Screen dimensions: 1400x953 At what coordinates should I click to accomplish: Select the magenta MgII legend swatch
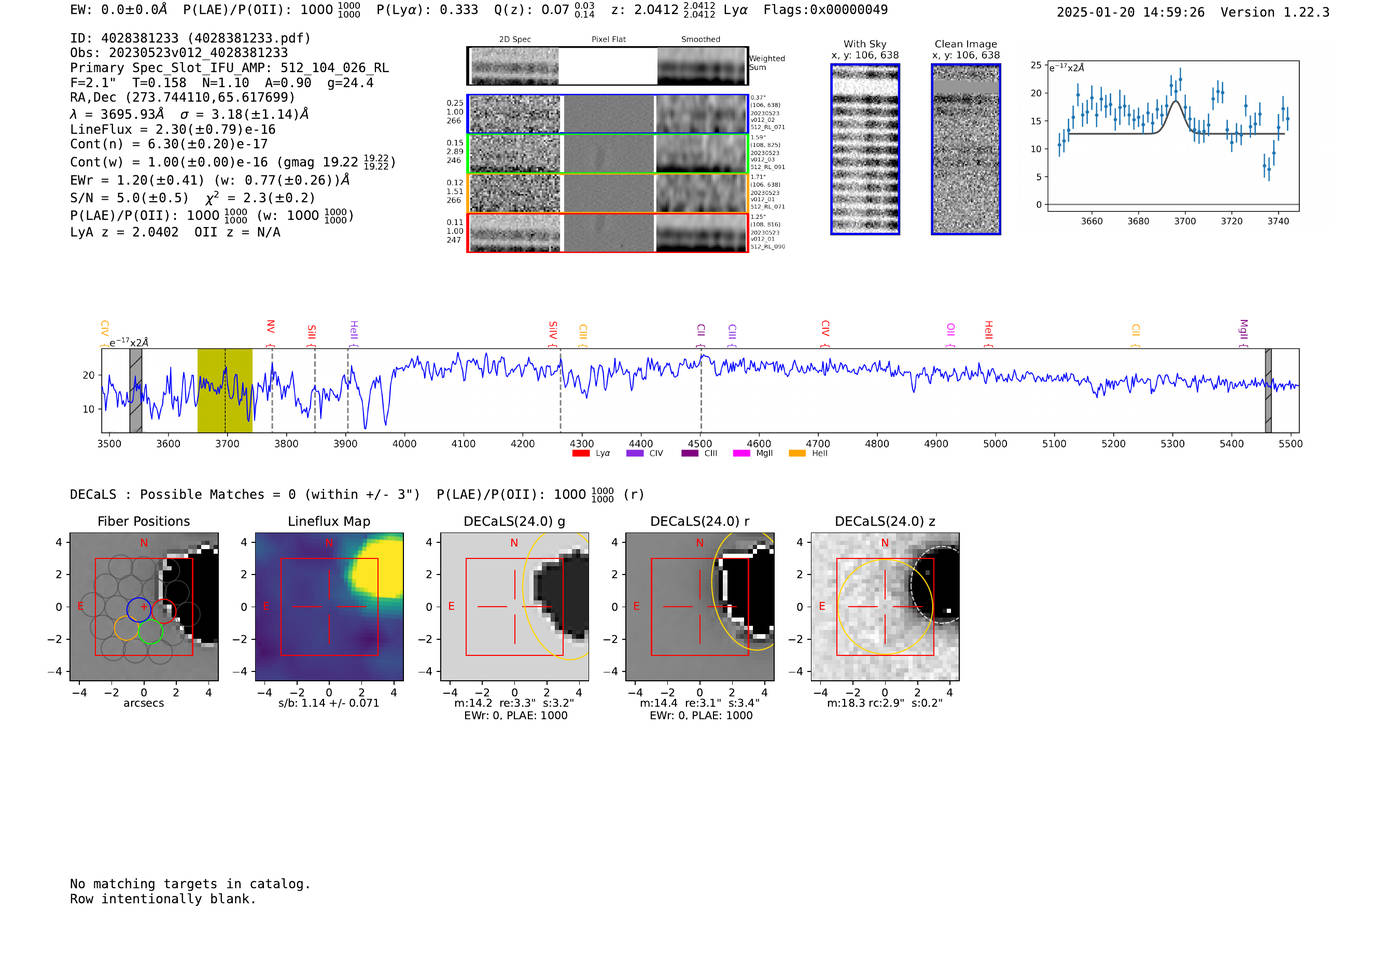click(x=741, y=454)
